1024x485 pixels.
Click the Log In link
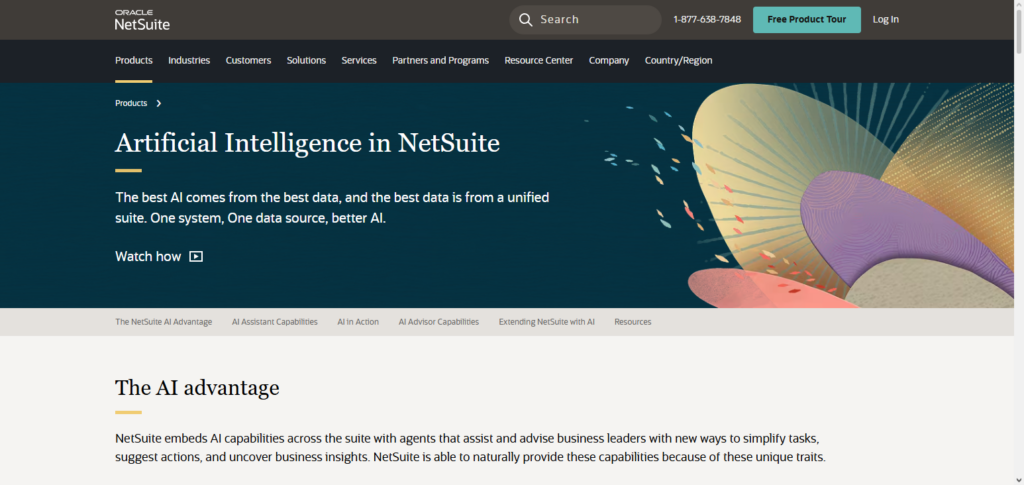pos(886,20)
